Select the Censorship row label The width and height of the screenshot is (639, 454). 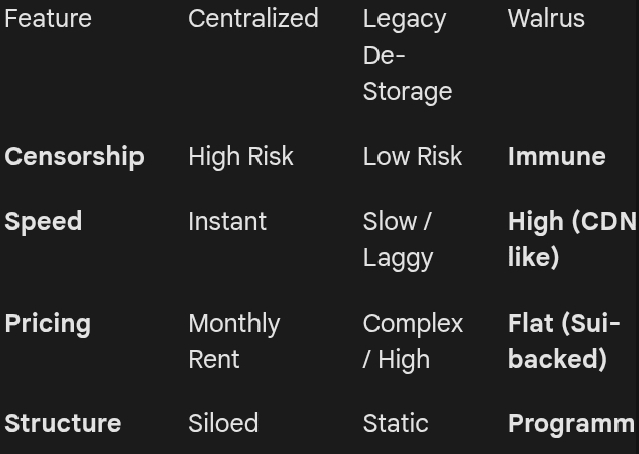coord(74,157)
